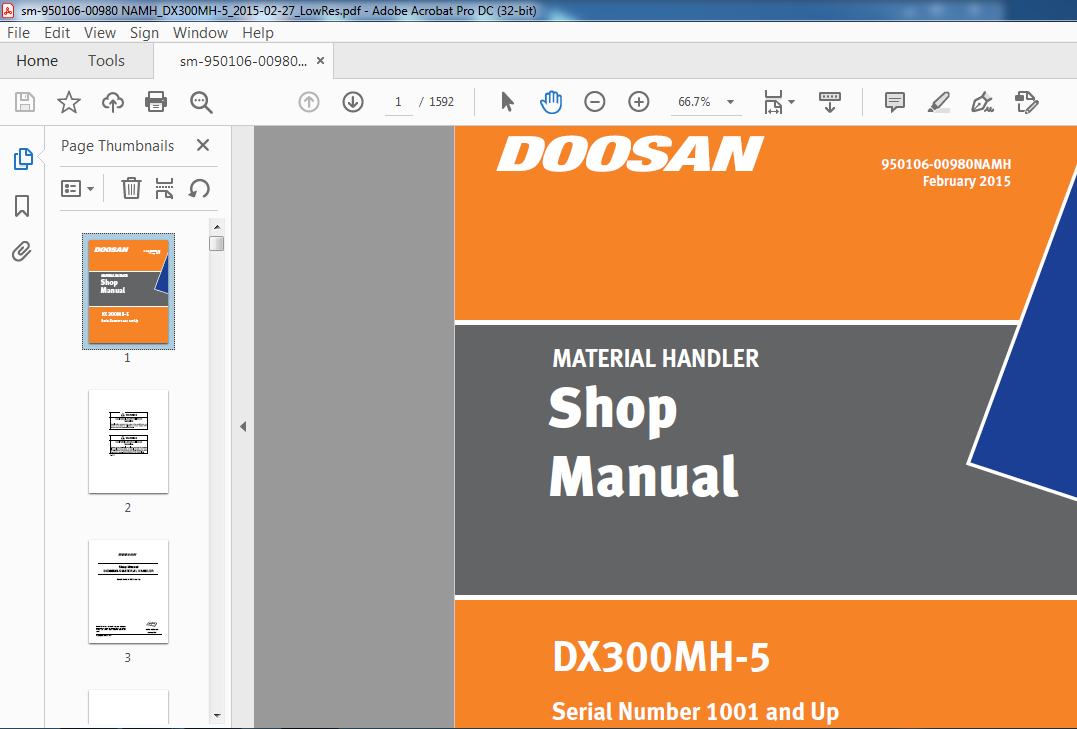Viewport: 1077px width, 729px height.
Task: Click the 'Manual' title word
Action: 644,475
